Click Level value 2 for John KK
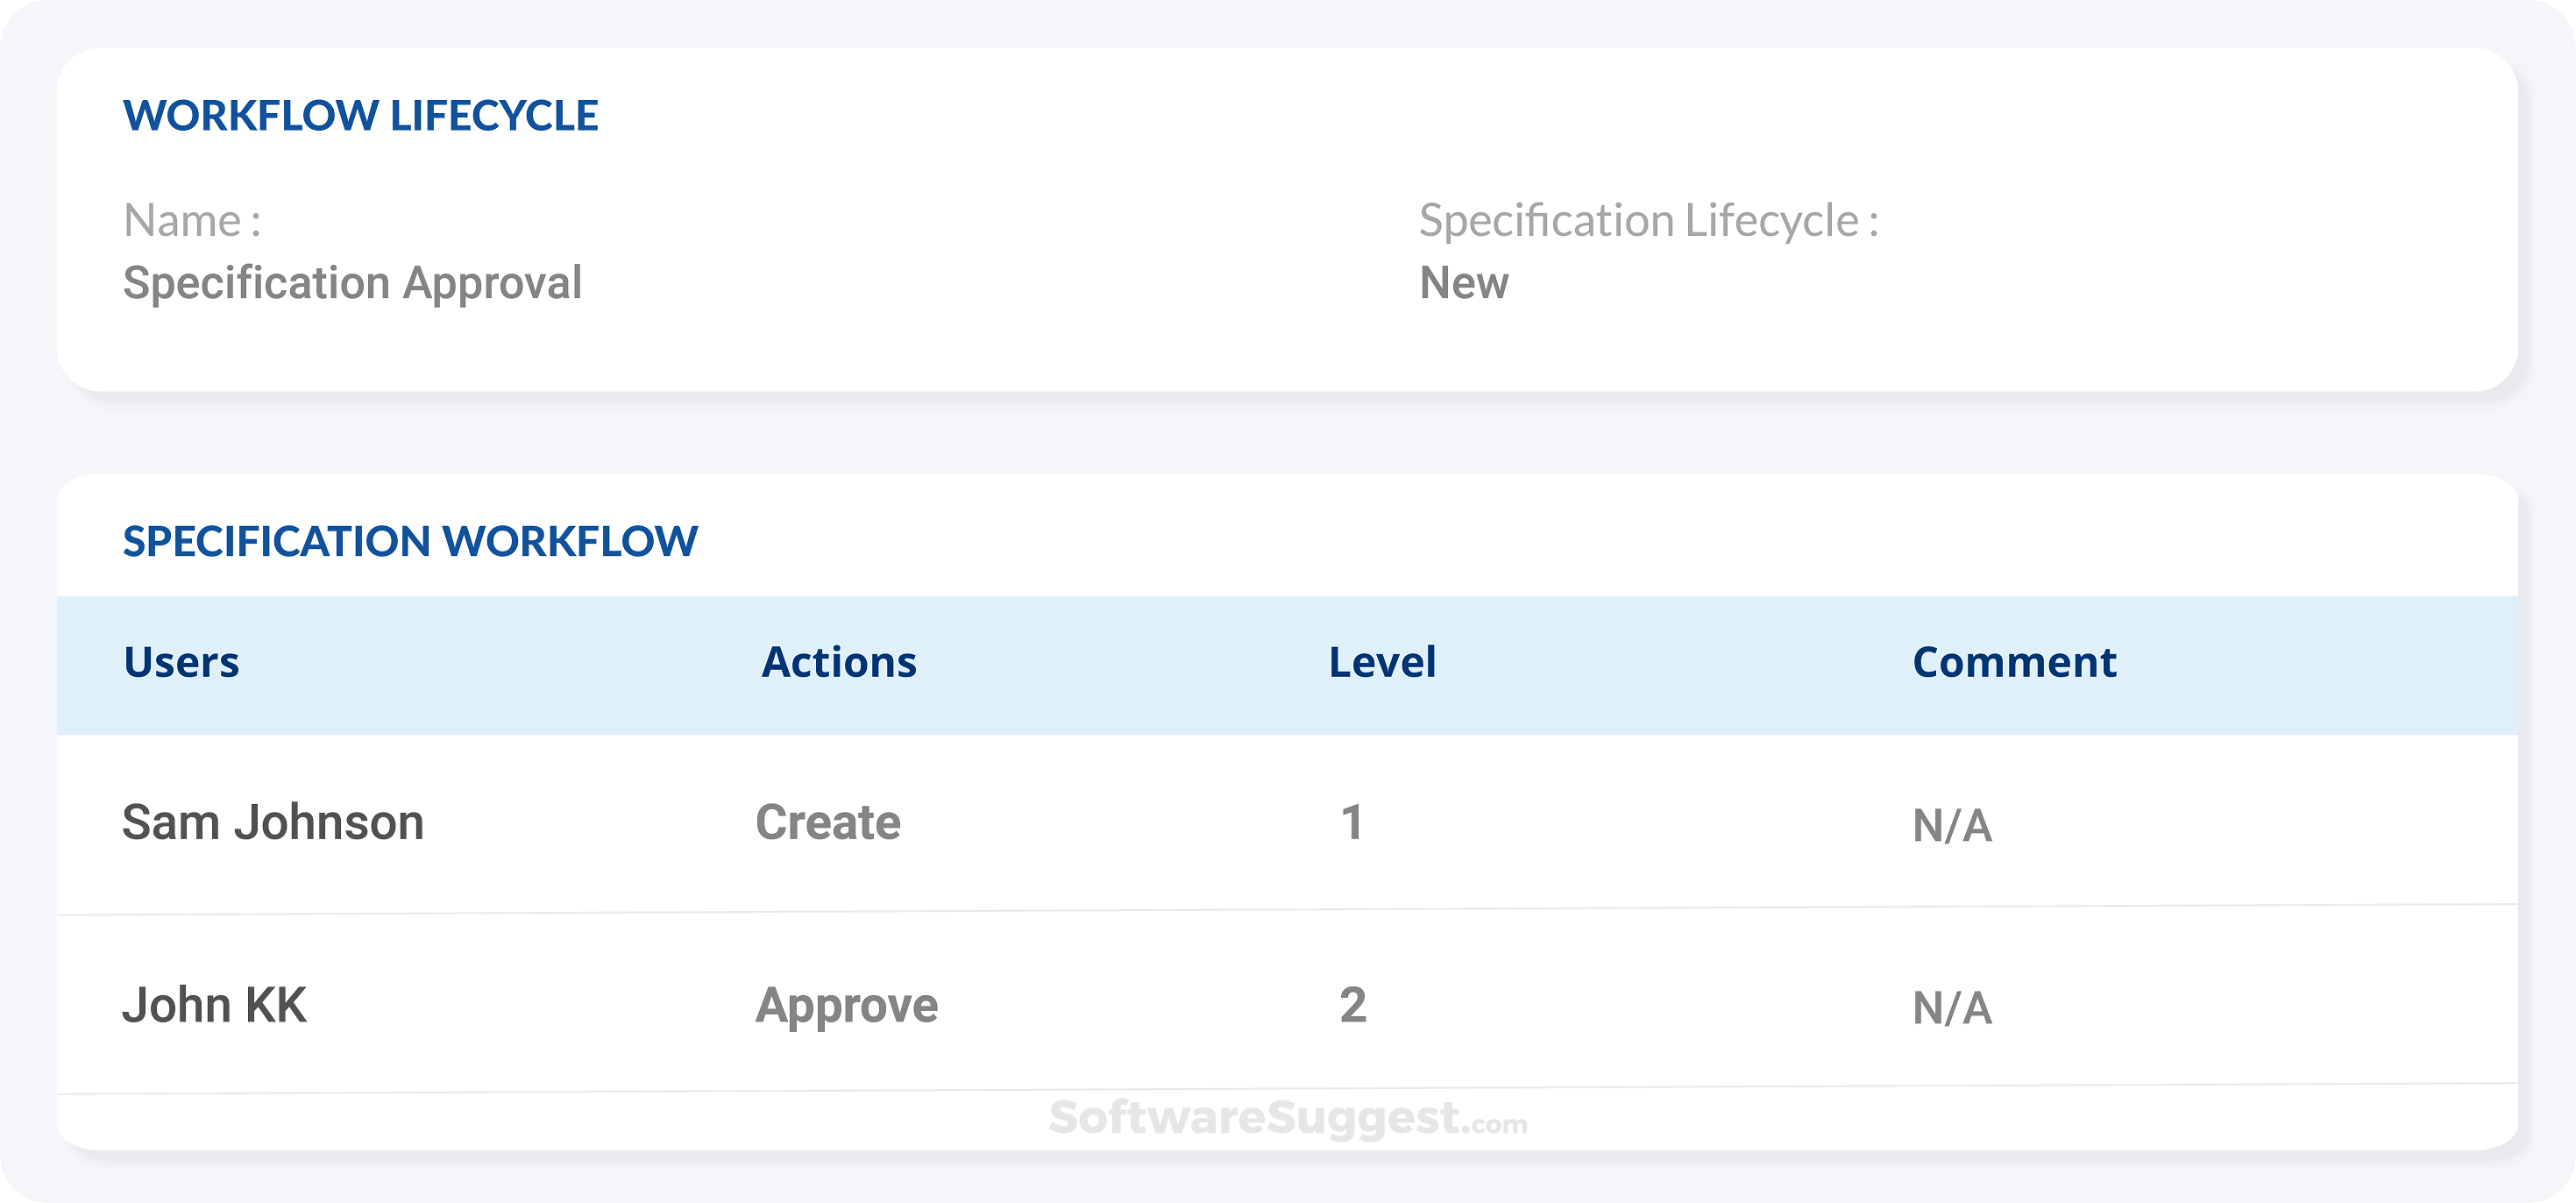Screen dimensions: 2576x1203 pos(1354,1006)
